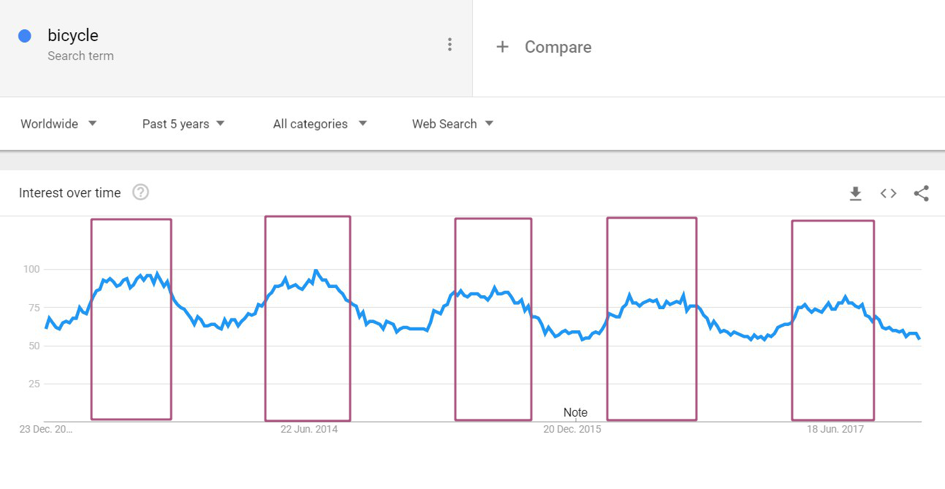Open the embed code icon
Viewport: 945px width, 489px height.
[x=888, y=193]
